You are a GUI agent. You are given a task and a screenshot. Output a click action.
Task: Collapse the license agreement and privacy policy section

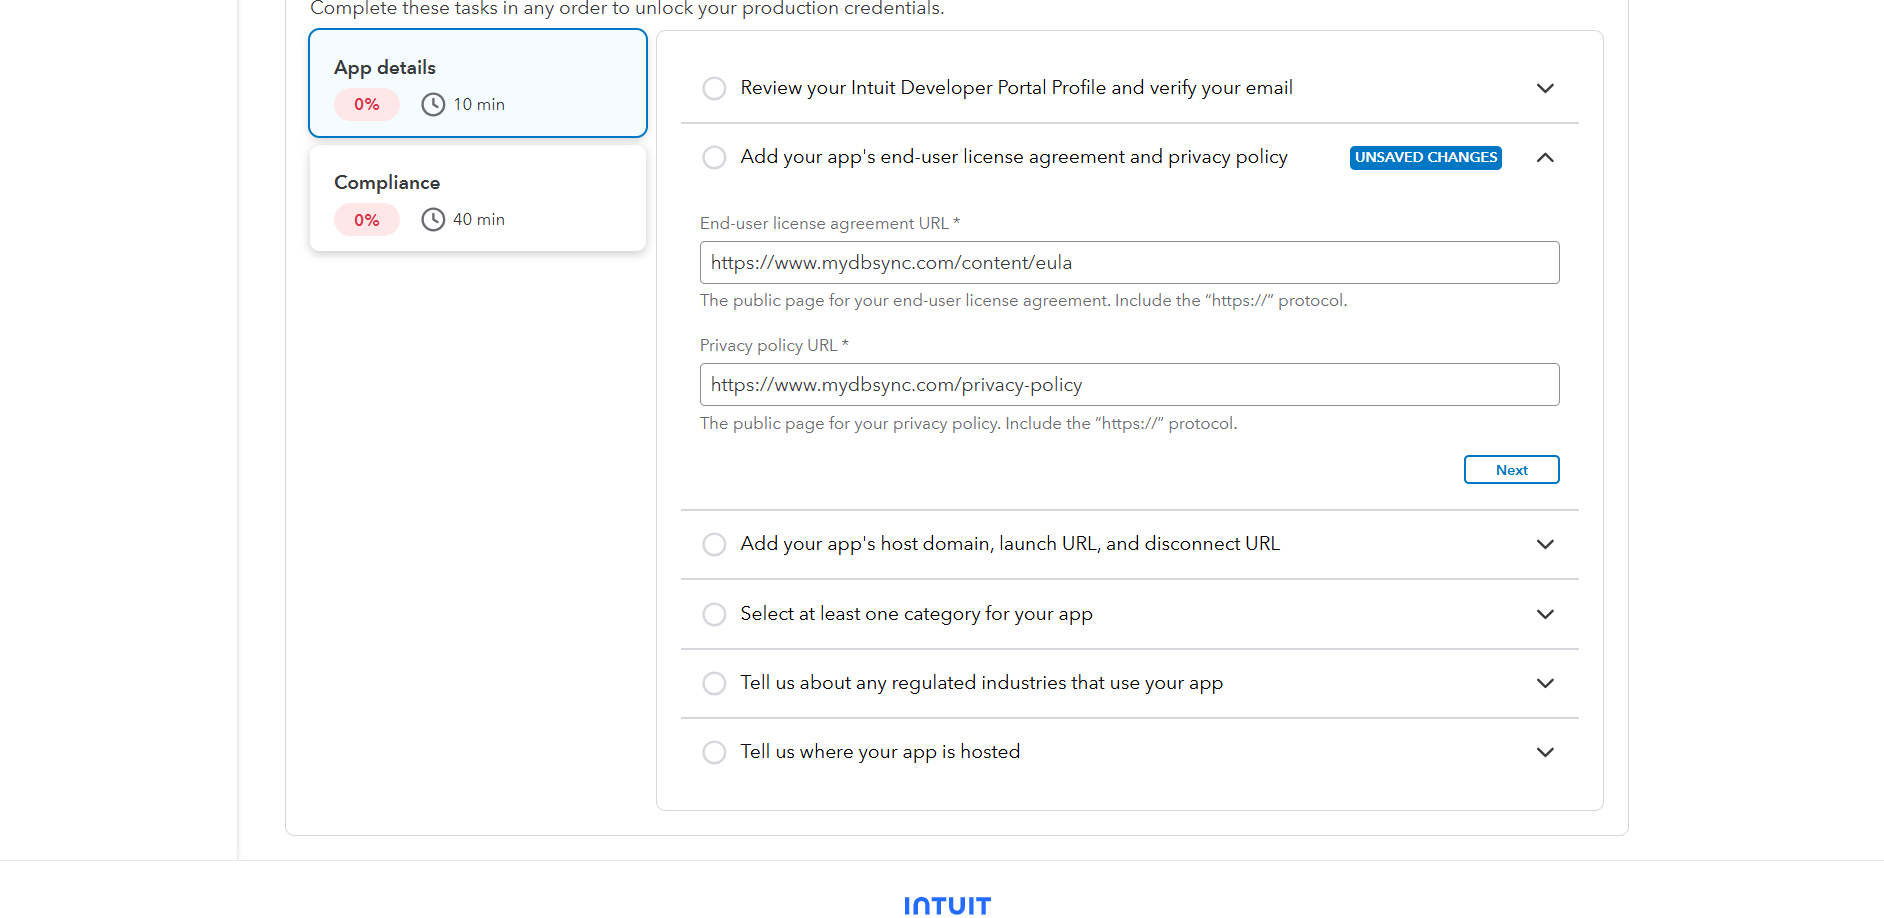point(1545,158)
